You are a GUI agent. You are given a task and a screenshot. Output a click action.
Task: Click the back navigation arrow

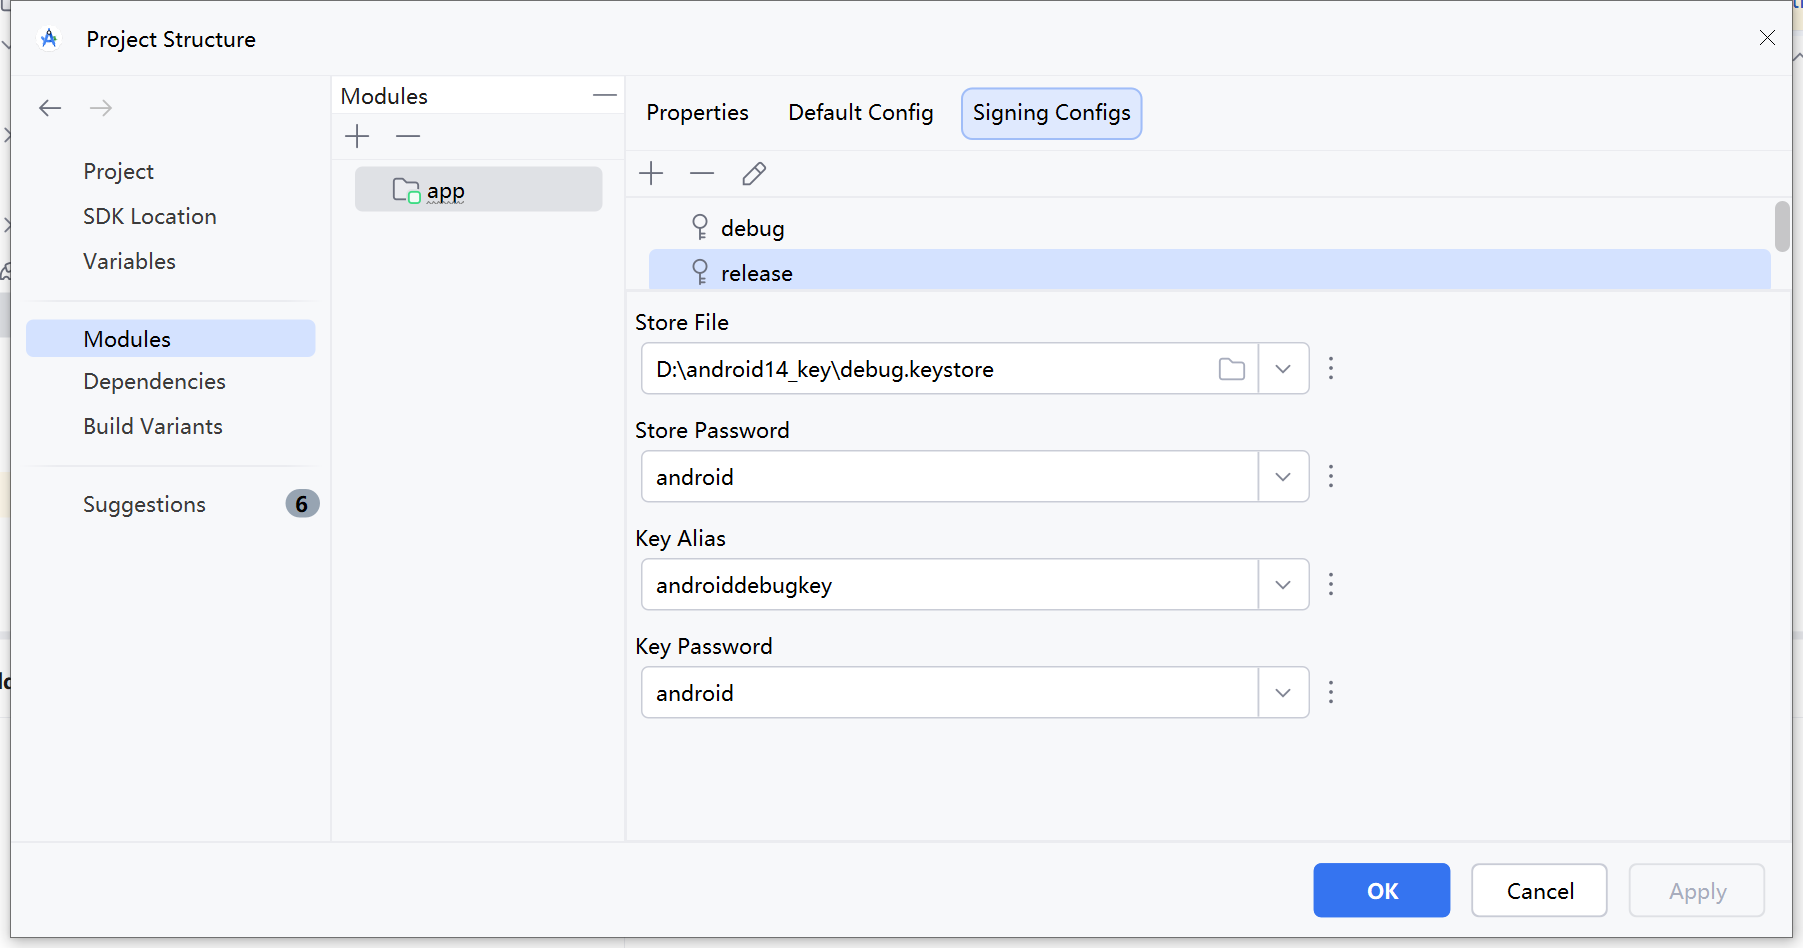[50, 108]
